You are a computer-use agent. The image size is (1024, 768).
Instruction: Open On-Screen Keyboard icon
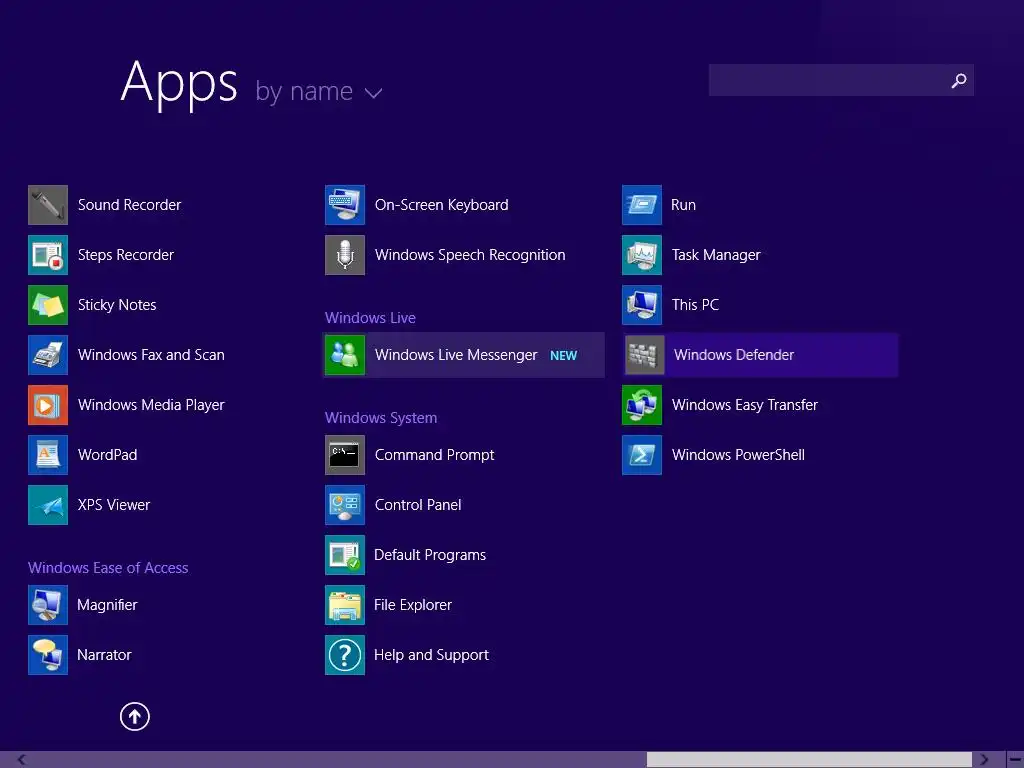[x=345, y=205]
